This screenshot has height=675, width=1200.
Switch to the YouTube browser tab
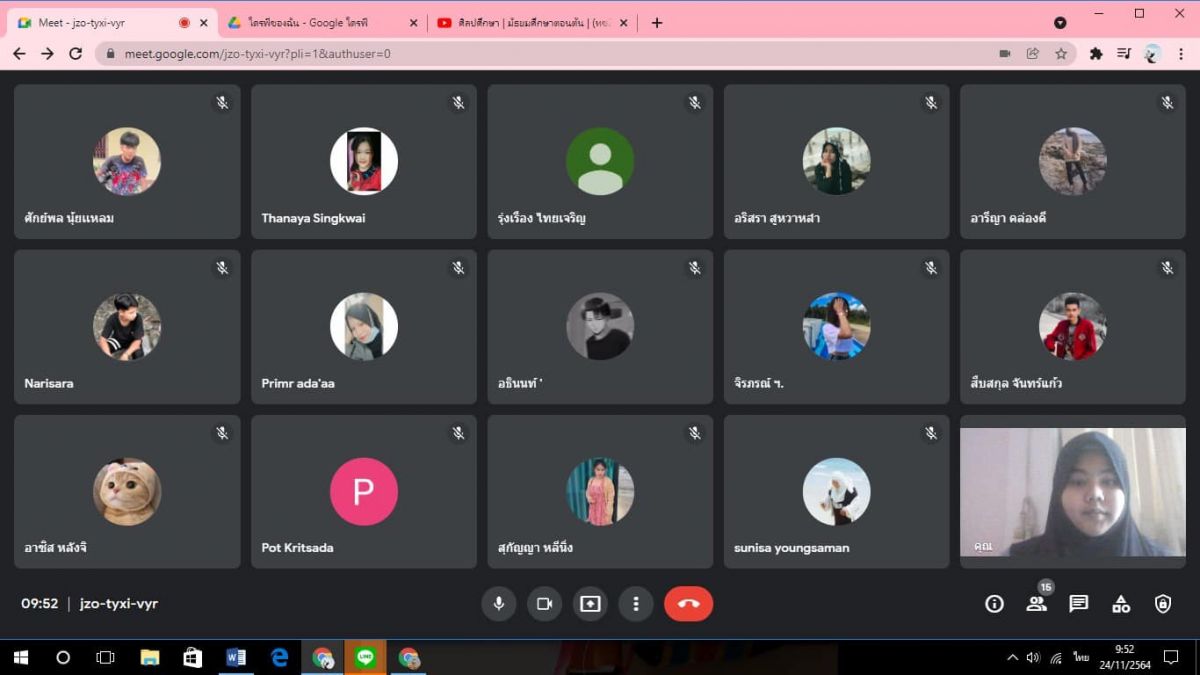525,23
